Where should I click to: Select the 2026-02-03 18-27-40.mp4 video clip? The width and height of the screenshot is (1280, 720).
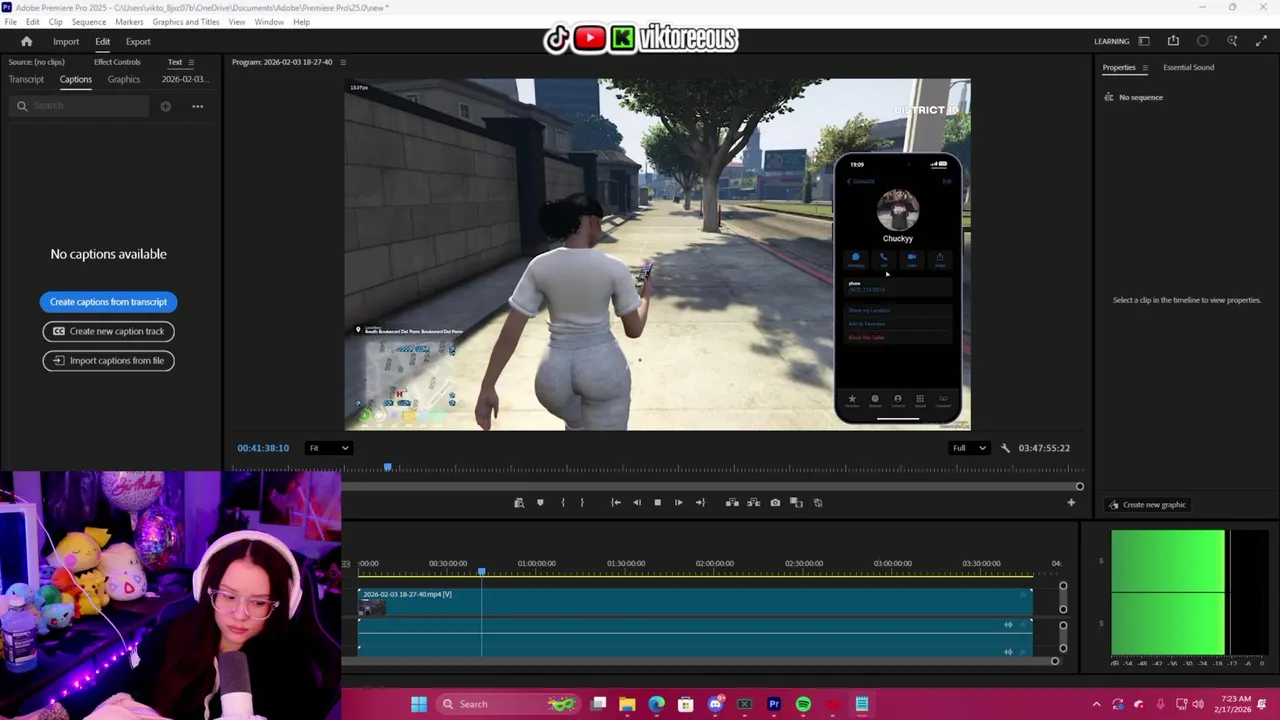694,600
